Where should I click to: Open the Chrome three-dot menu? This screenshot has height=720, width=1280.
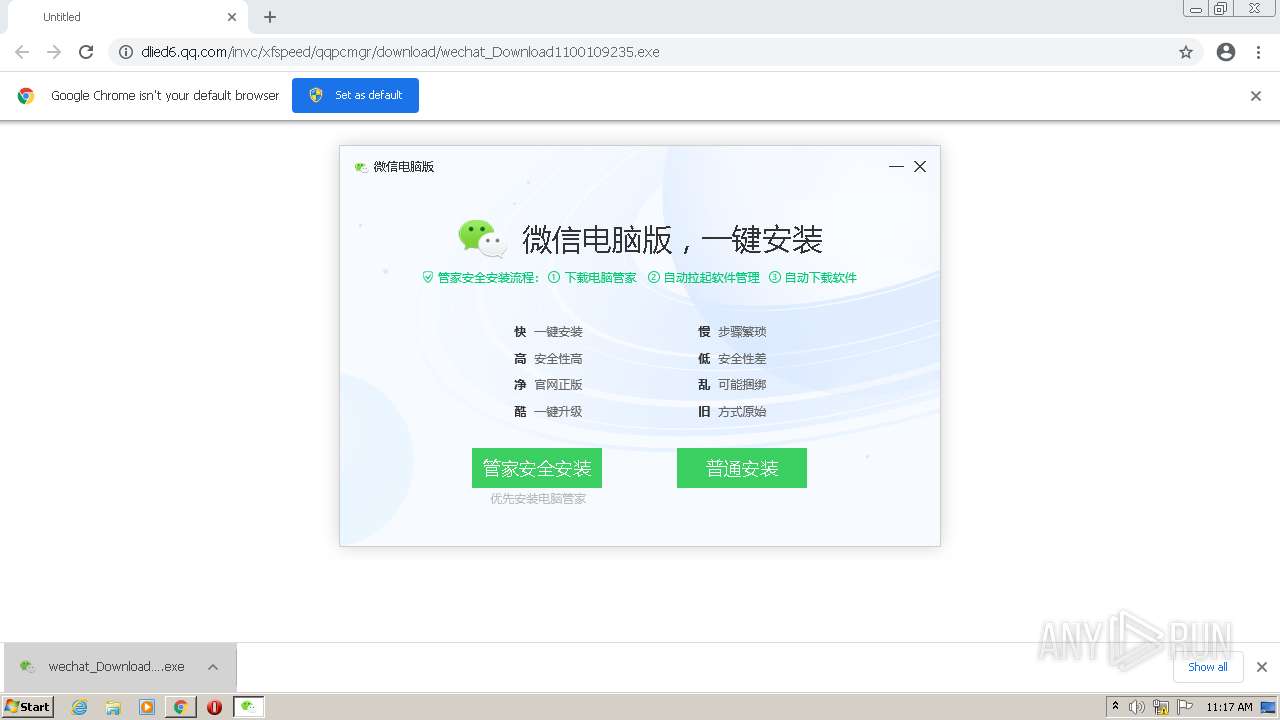pos(1259,52)
